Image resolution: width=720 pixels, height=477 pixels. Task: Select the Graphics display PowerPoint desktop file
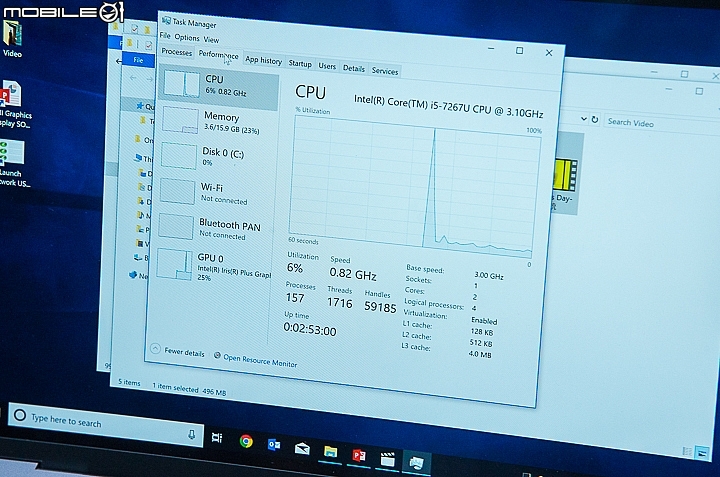[x=15, y=105]
